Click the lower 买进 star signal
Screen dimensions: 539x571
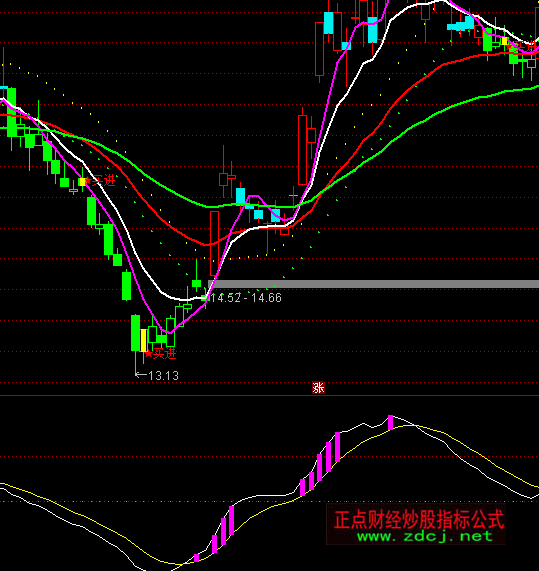coord(161,354)
